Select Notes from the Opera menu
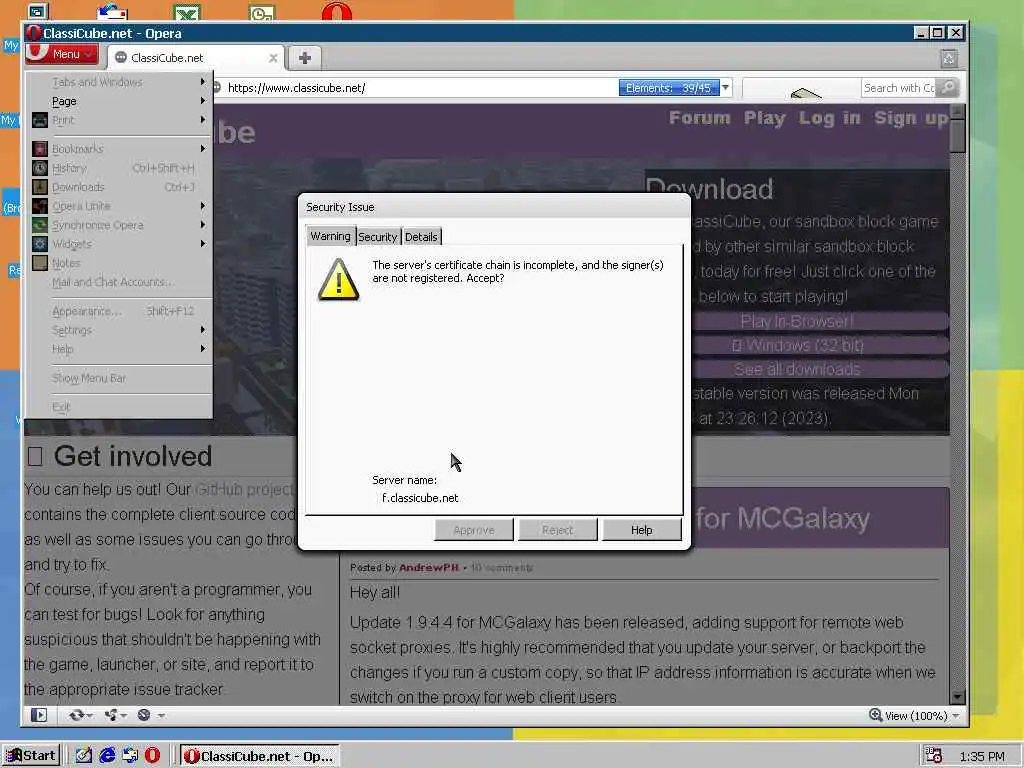This screenshot has width=1024, height=768. click(x=120, y=263)
